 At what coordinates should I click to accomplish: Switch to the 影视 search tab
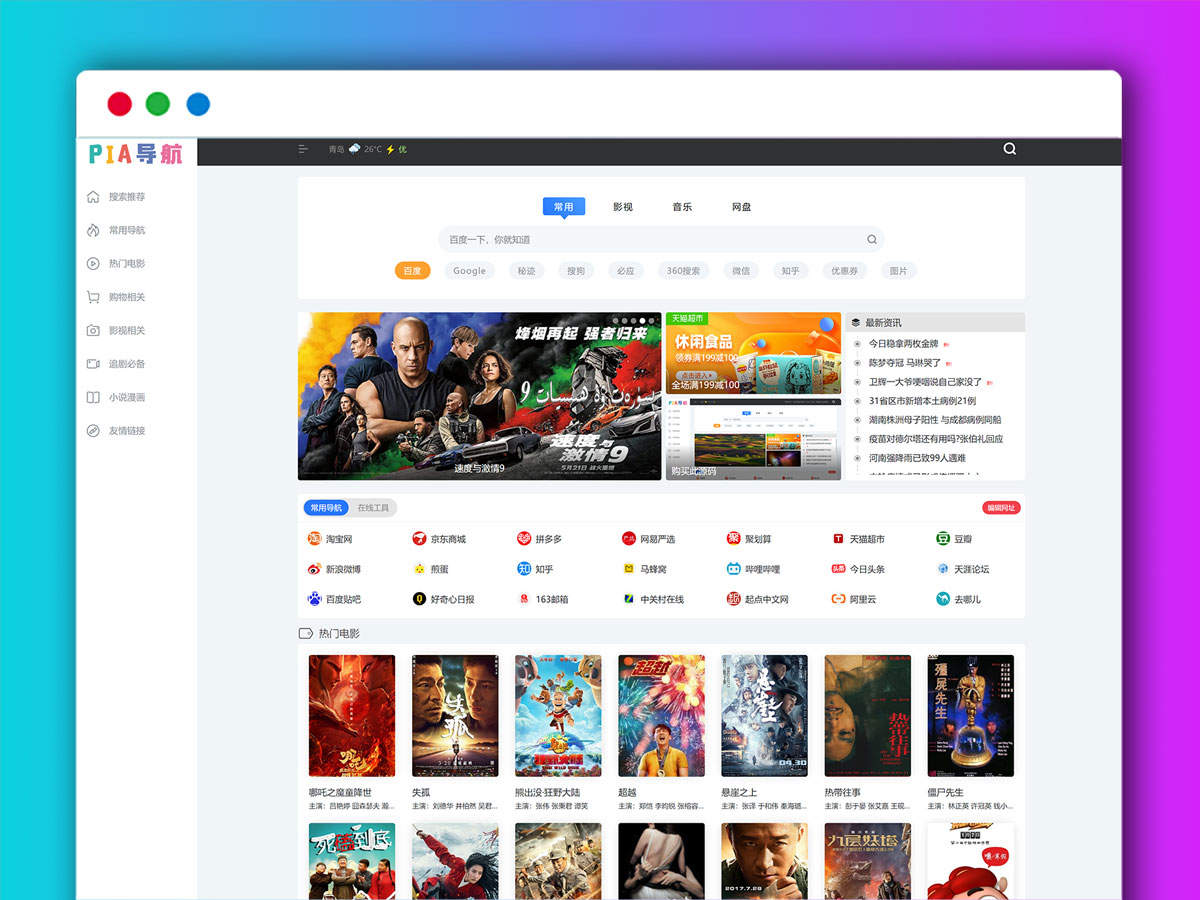click(x=622, y=207)
